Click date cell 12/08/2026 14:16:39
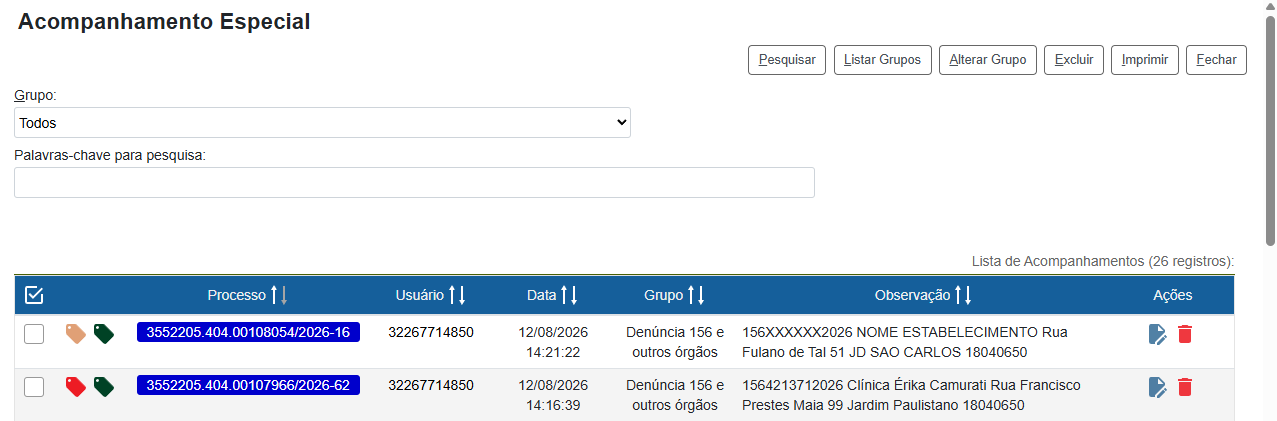 553,395
